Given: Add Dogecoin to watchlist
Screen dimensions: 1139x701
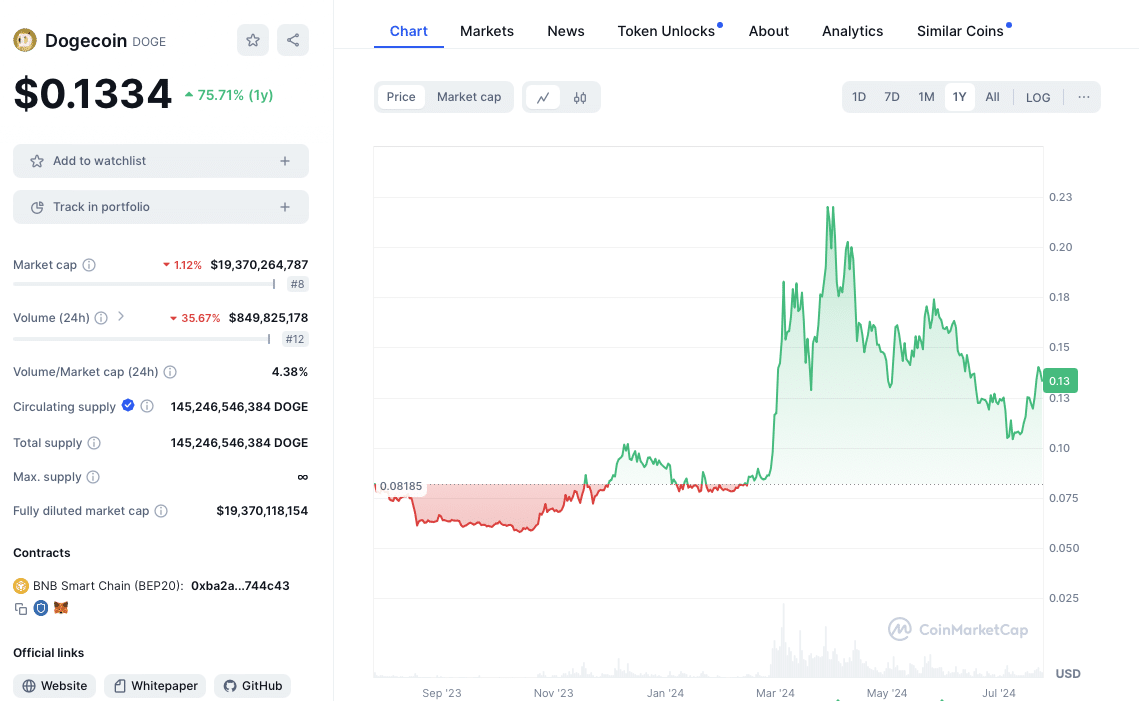Looking at the screenshot, I should [x=161, y=161].
